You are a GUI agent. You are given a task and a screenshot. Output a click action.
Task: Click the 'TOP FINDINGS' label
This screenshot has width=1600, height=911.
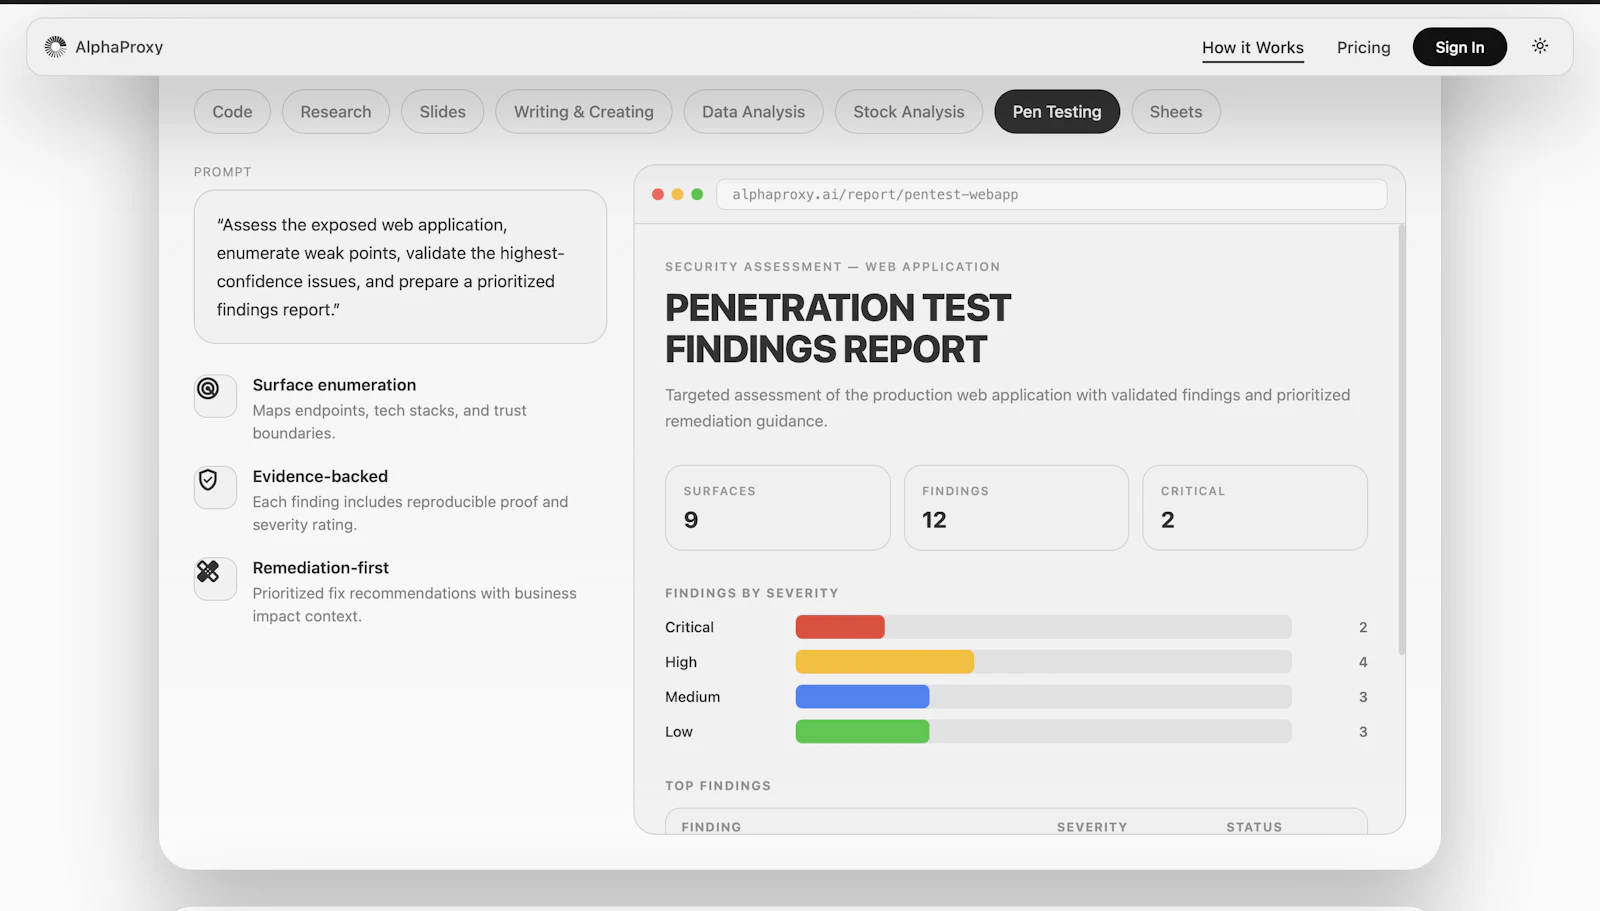[718, 786]
